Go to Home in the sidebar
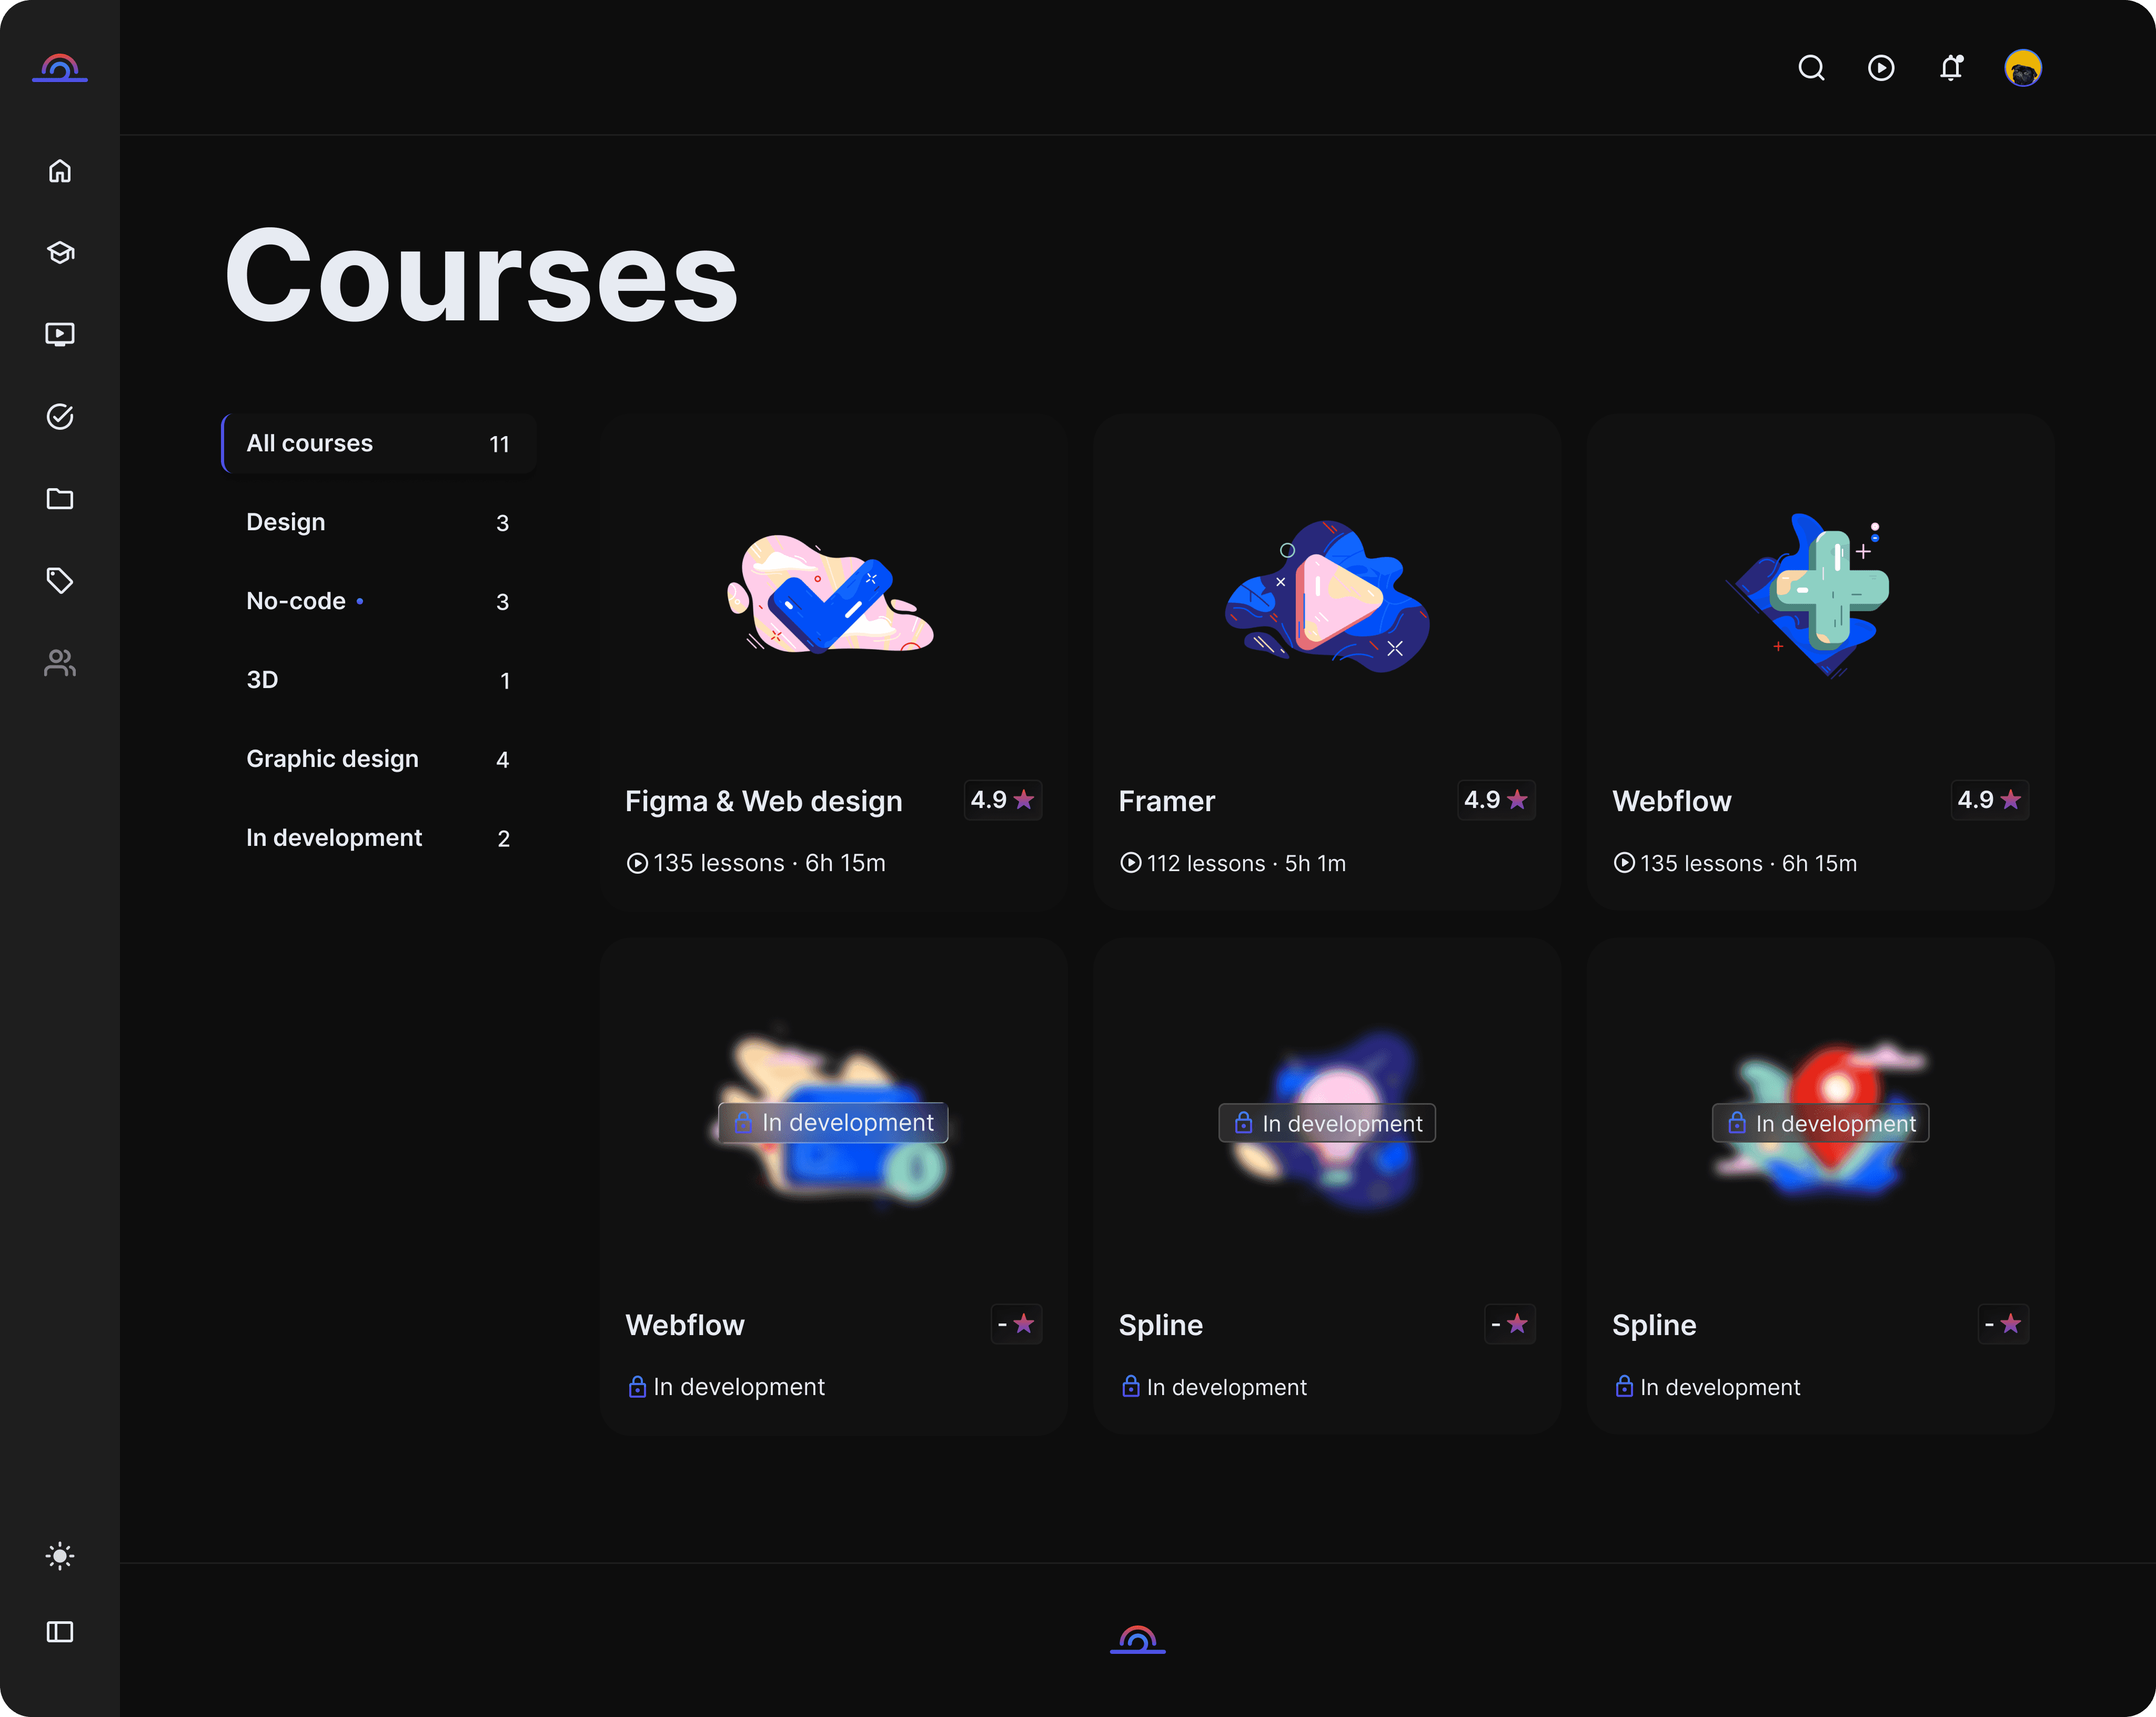 60,171
